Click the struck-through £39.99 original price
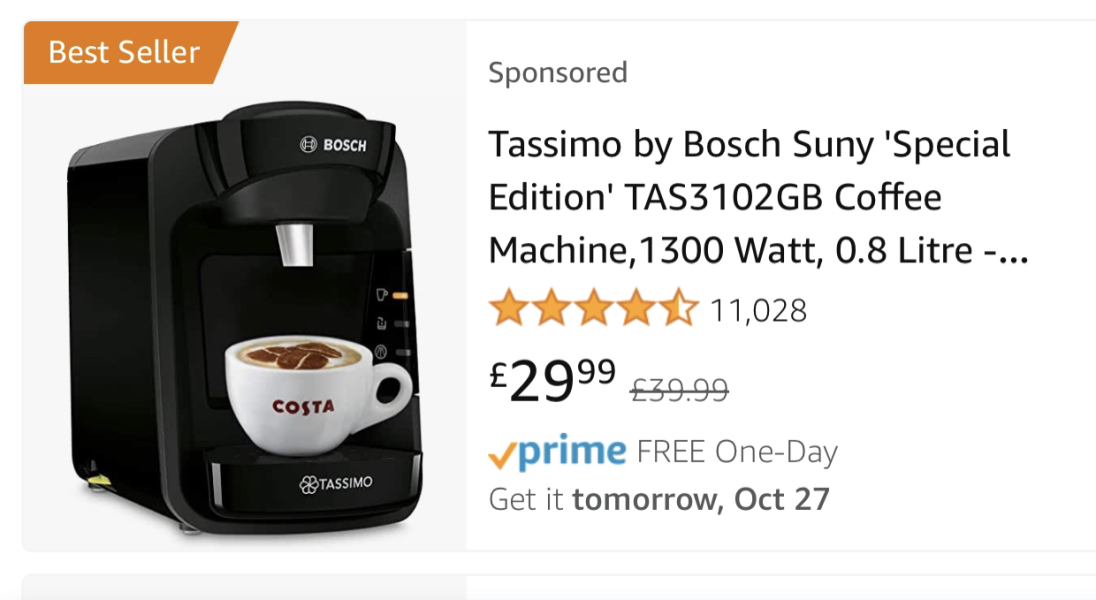The width and height of the screenshot is (1096, 600). click(x=678, y=389)
